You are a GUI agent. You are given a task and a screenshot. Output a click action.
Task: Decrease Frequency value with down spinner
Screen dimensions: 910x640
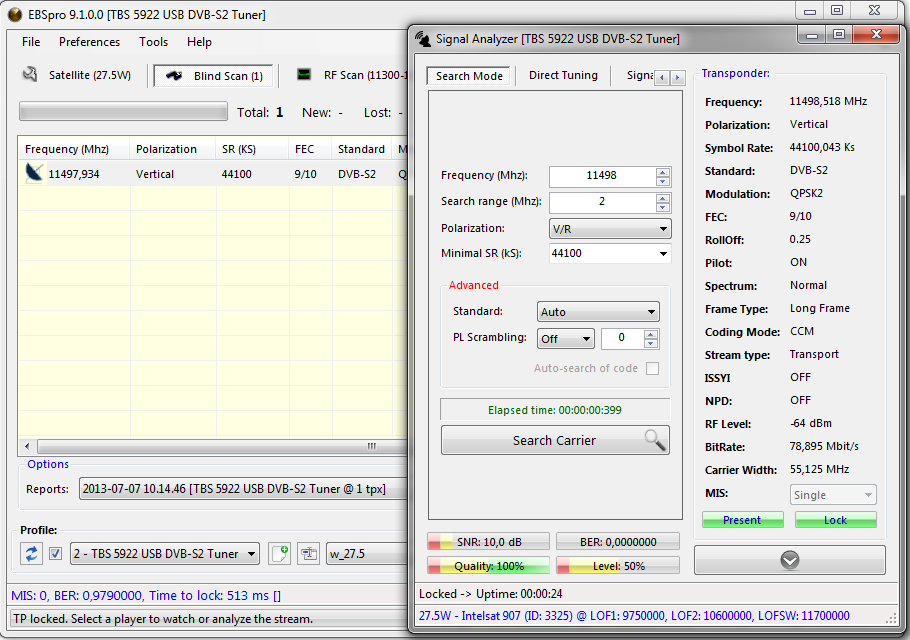click(x=663, y=181)
